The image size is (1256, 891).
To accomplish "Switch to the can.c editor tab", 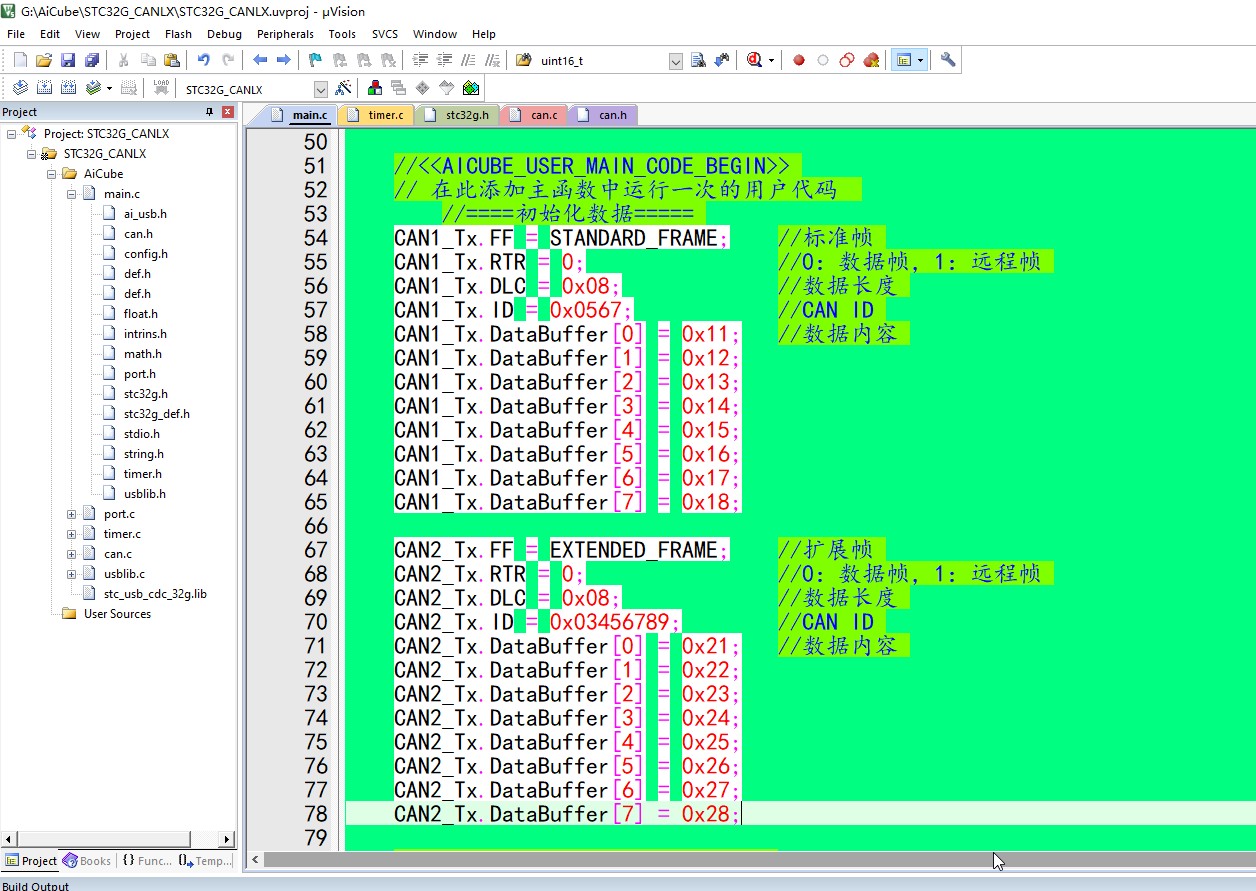I will click(x=543, y=115).
